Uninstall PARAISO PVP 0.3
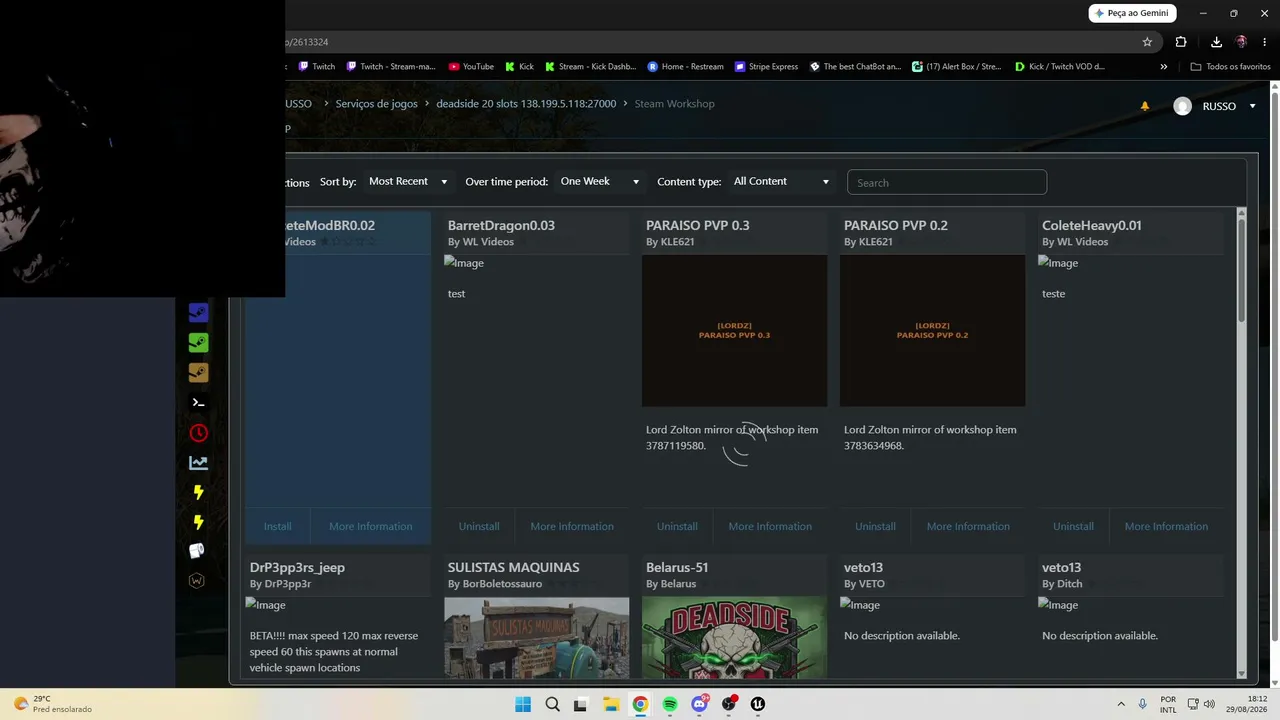The image size is (1280, 720). point(677,526)
